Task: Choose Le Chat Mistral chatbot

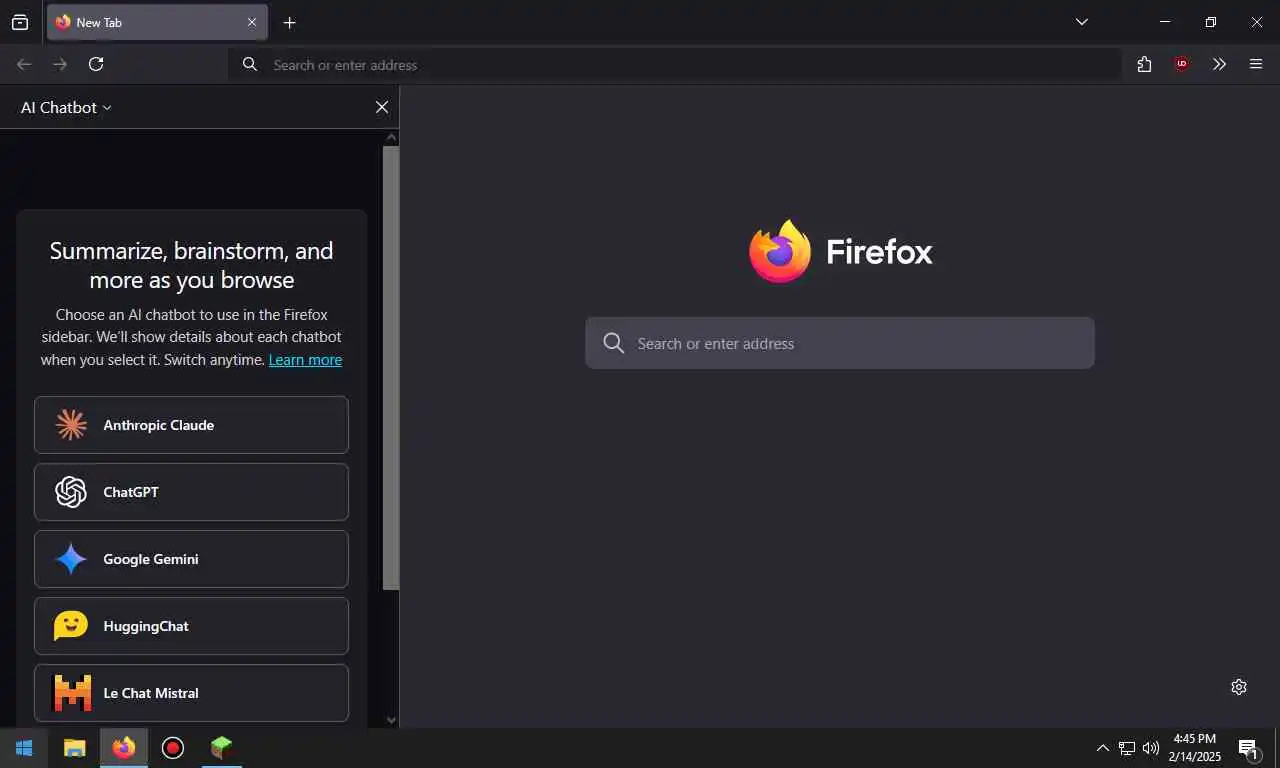Action: (x=191, y=693)
